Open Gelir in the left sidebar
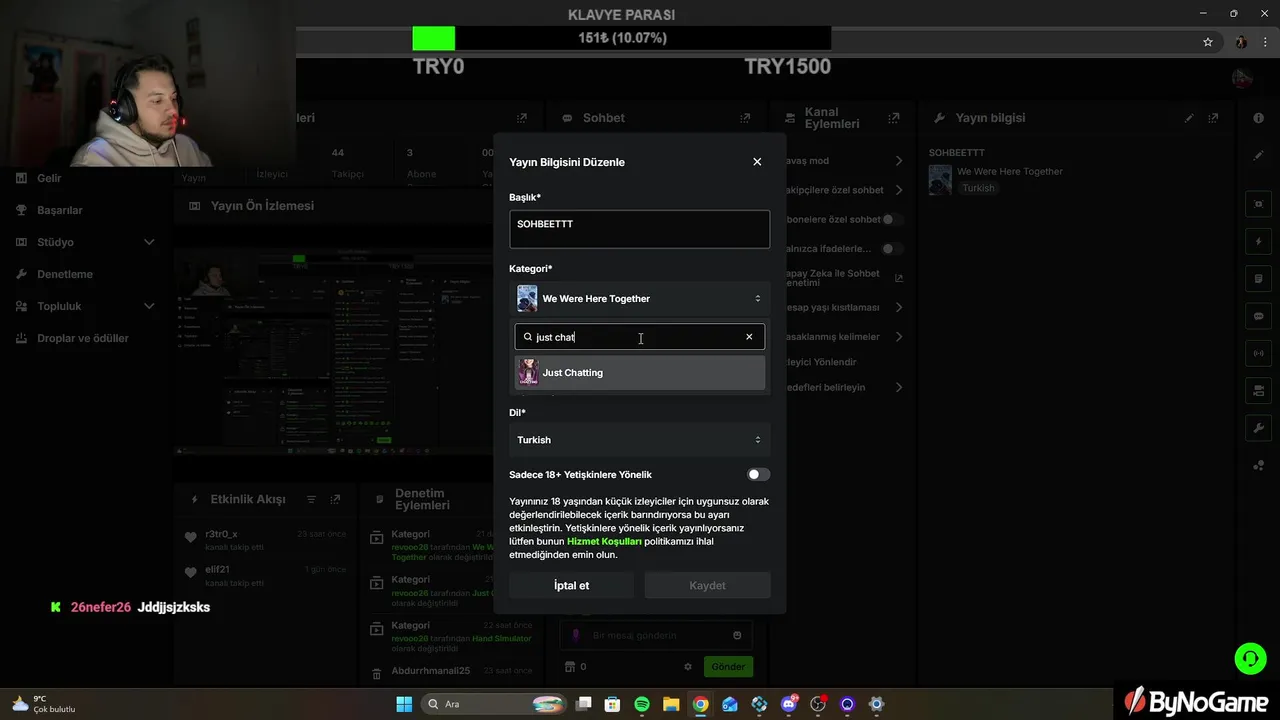The image size is (1280, 720). (48, 178)
